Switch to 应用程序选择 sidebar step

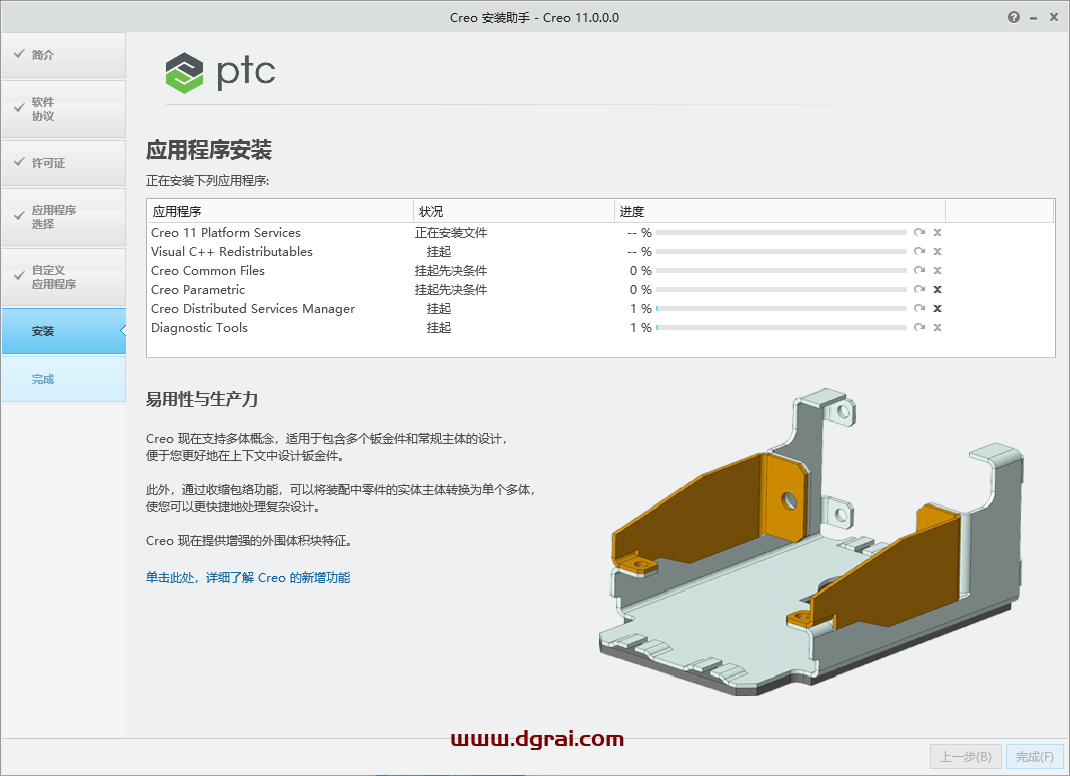coord(63,217)
